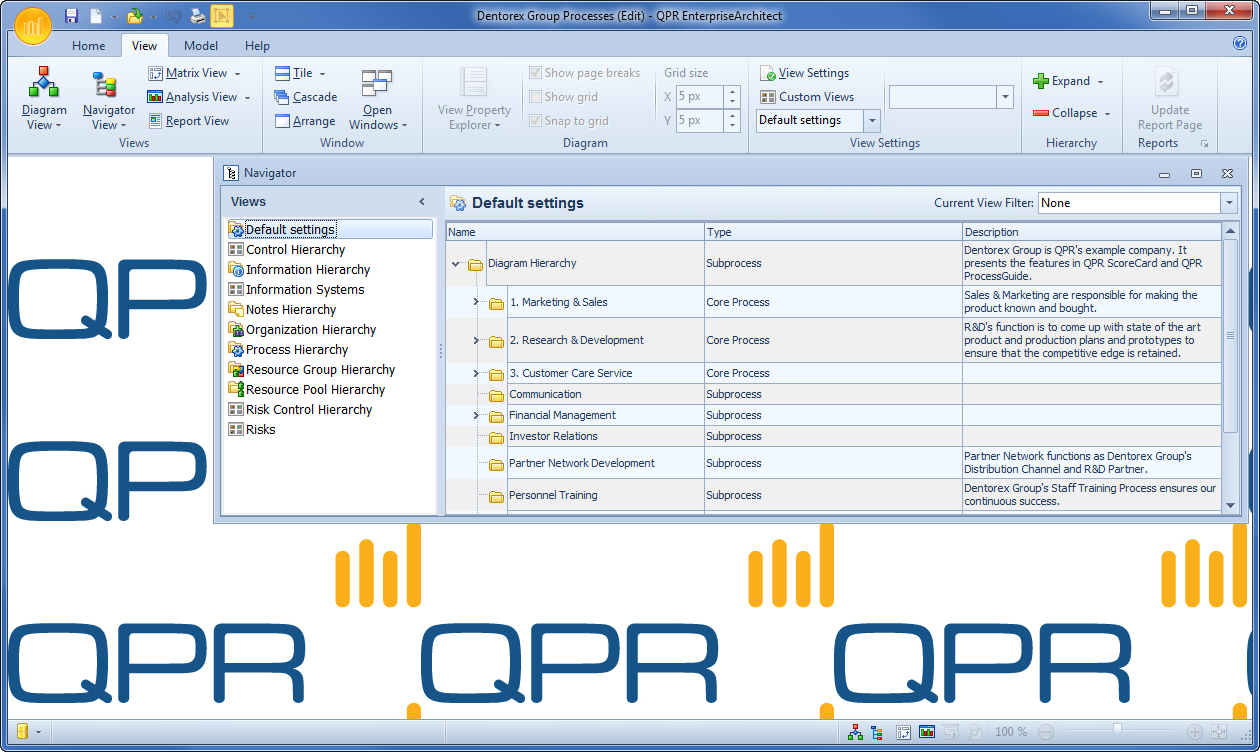Open the Default settings view dropdown in ribbon
The image size is (1260, 752).
click(x=871, y=121)
